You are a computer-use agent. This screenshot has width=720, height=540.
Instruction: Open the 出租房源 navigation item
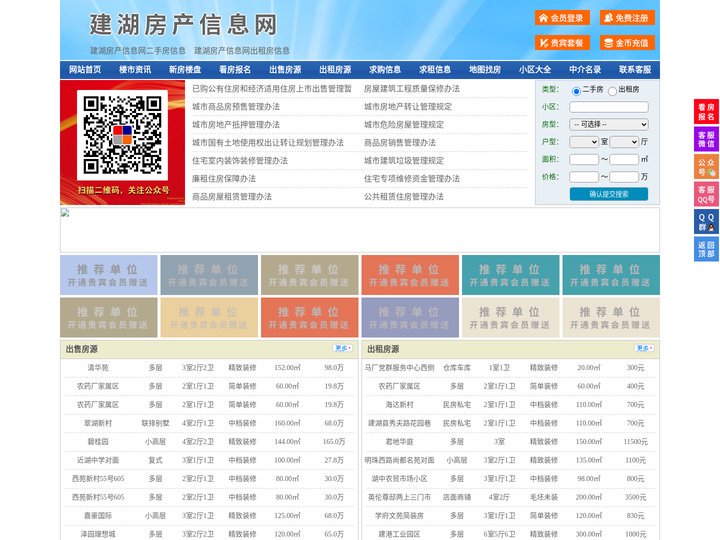[335, 70]
